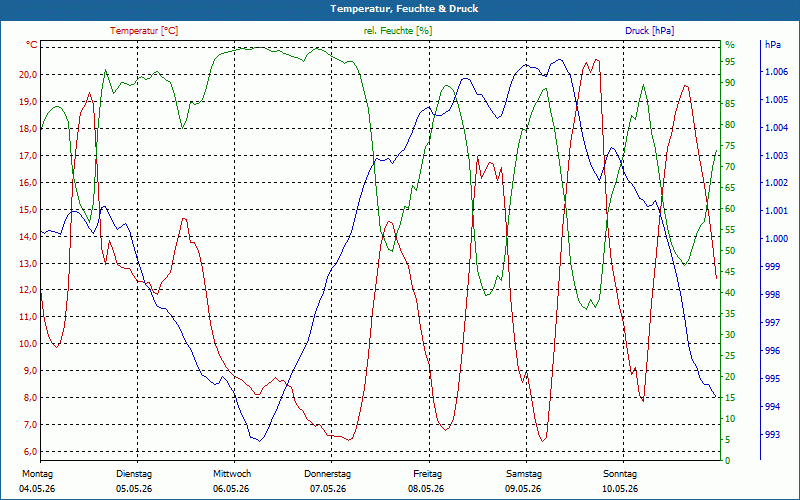This screenshot has height=500, width=800.
Task: Select the Samstag 09.05.26 date label
Action: (523, 481)
